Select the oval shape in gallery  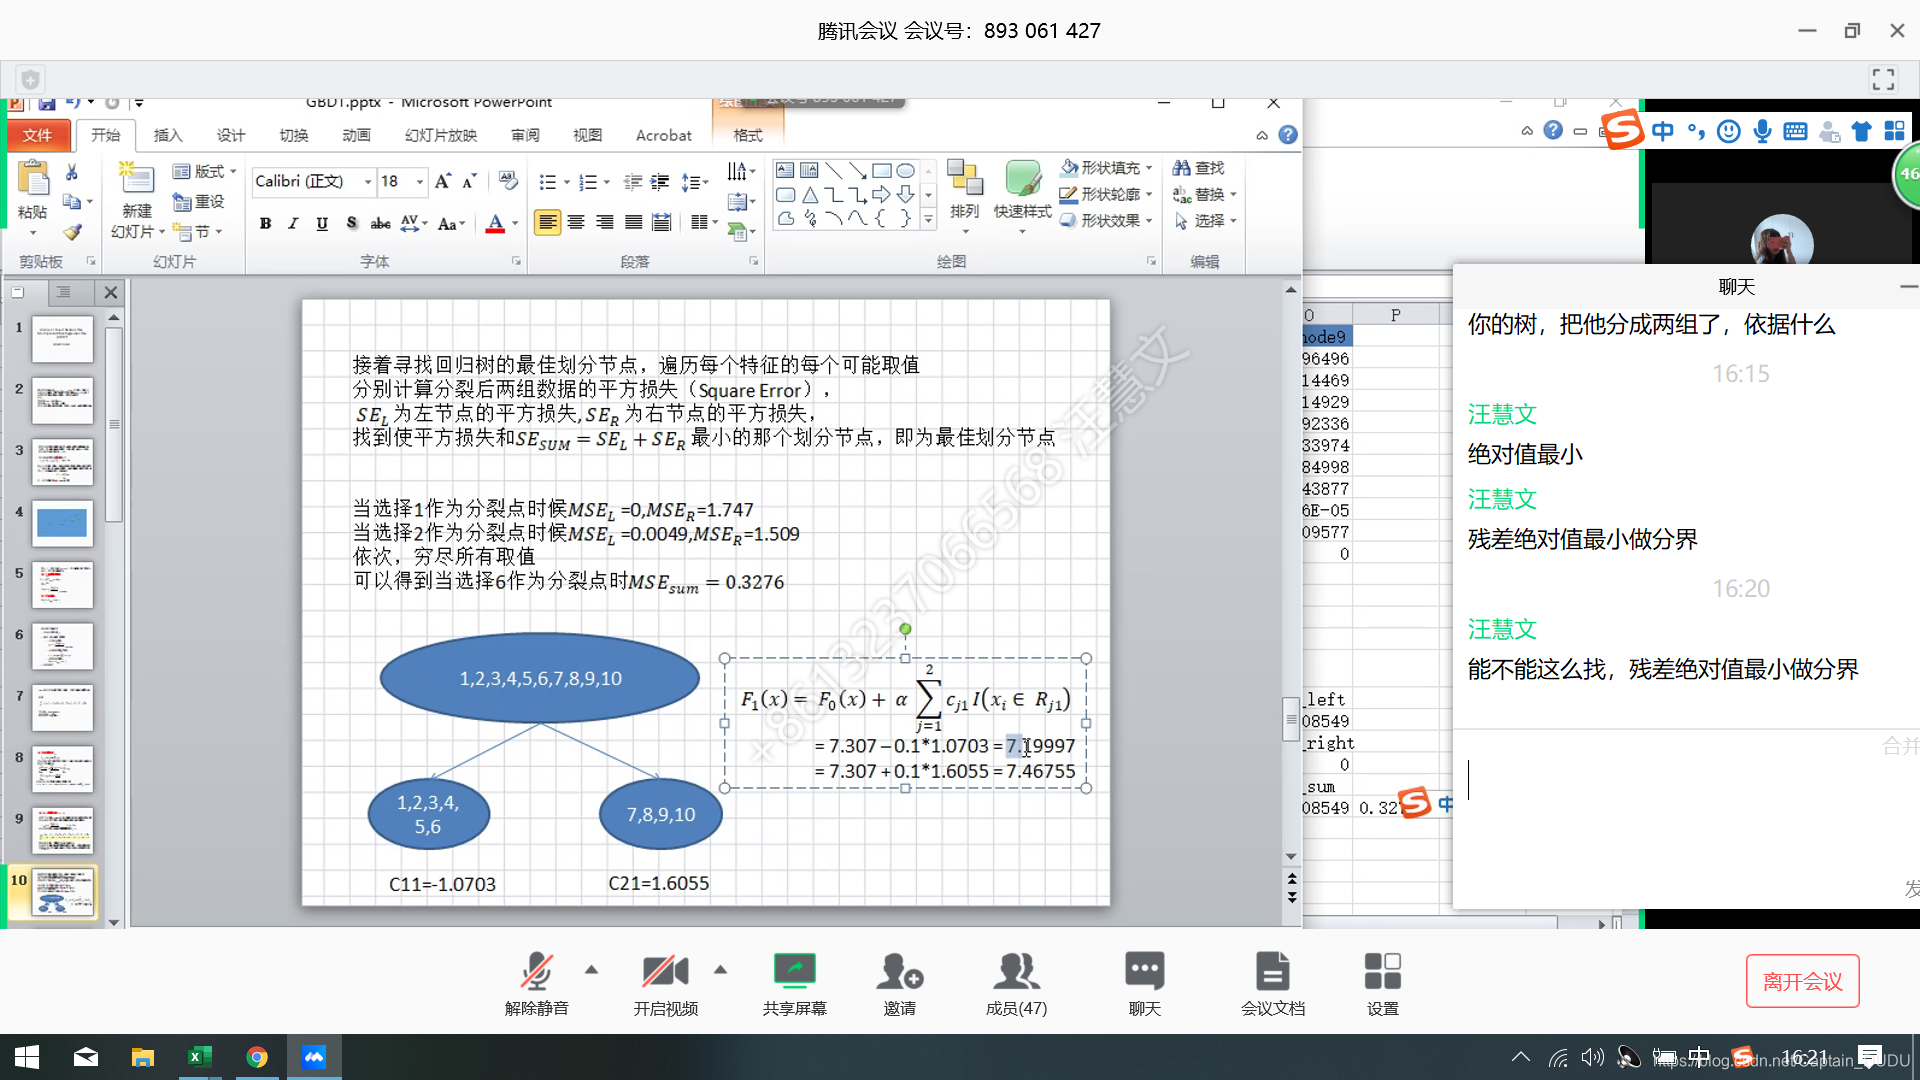click(905, 170)
